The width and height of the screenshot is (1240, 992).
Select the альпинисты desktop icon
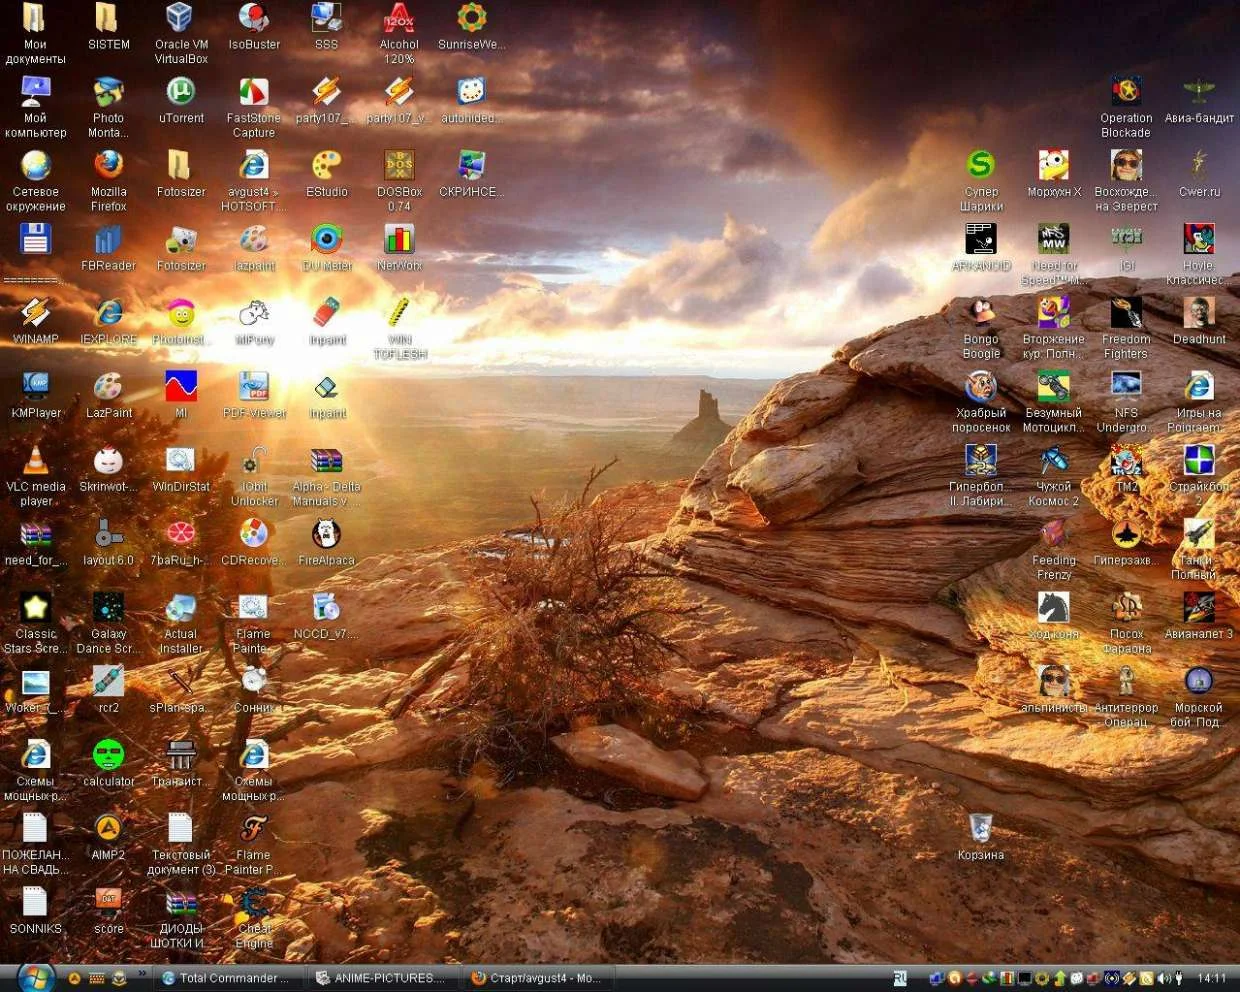coord(1054,689)
